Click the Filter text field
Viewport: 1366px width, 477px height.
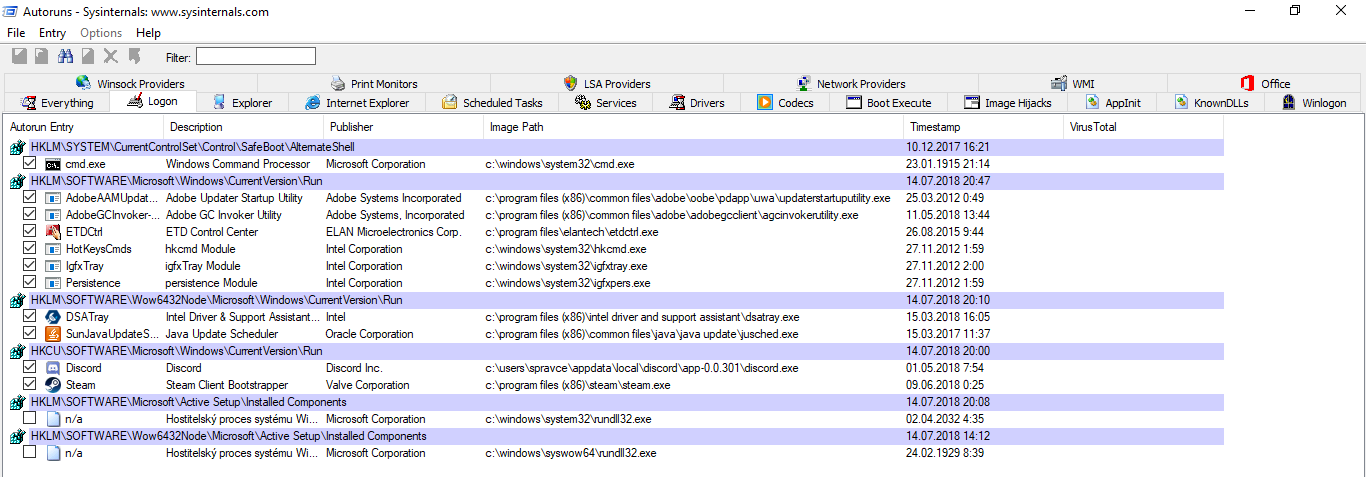pos(255,57)
